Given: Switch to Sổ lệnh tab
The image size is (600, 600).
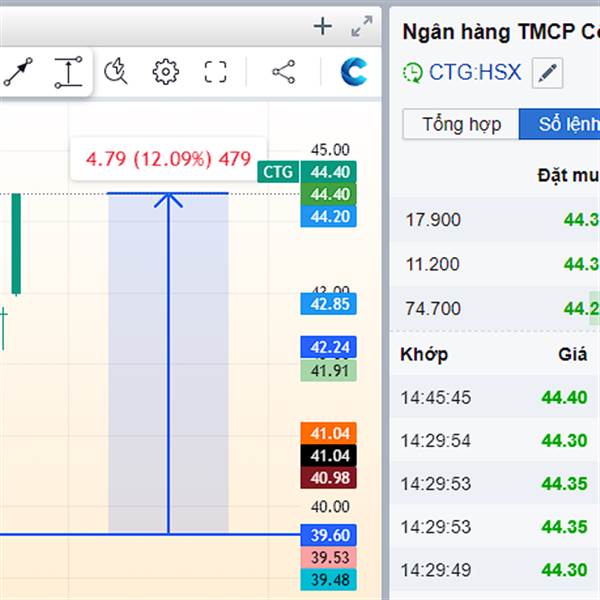Looking at the screenshot, I should [x=559, y=124].
